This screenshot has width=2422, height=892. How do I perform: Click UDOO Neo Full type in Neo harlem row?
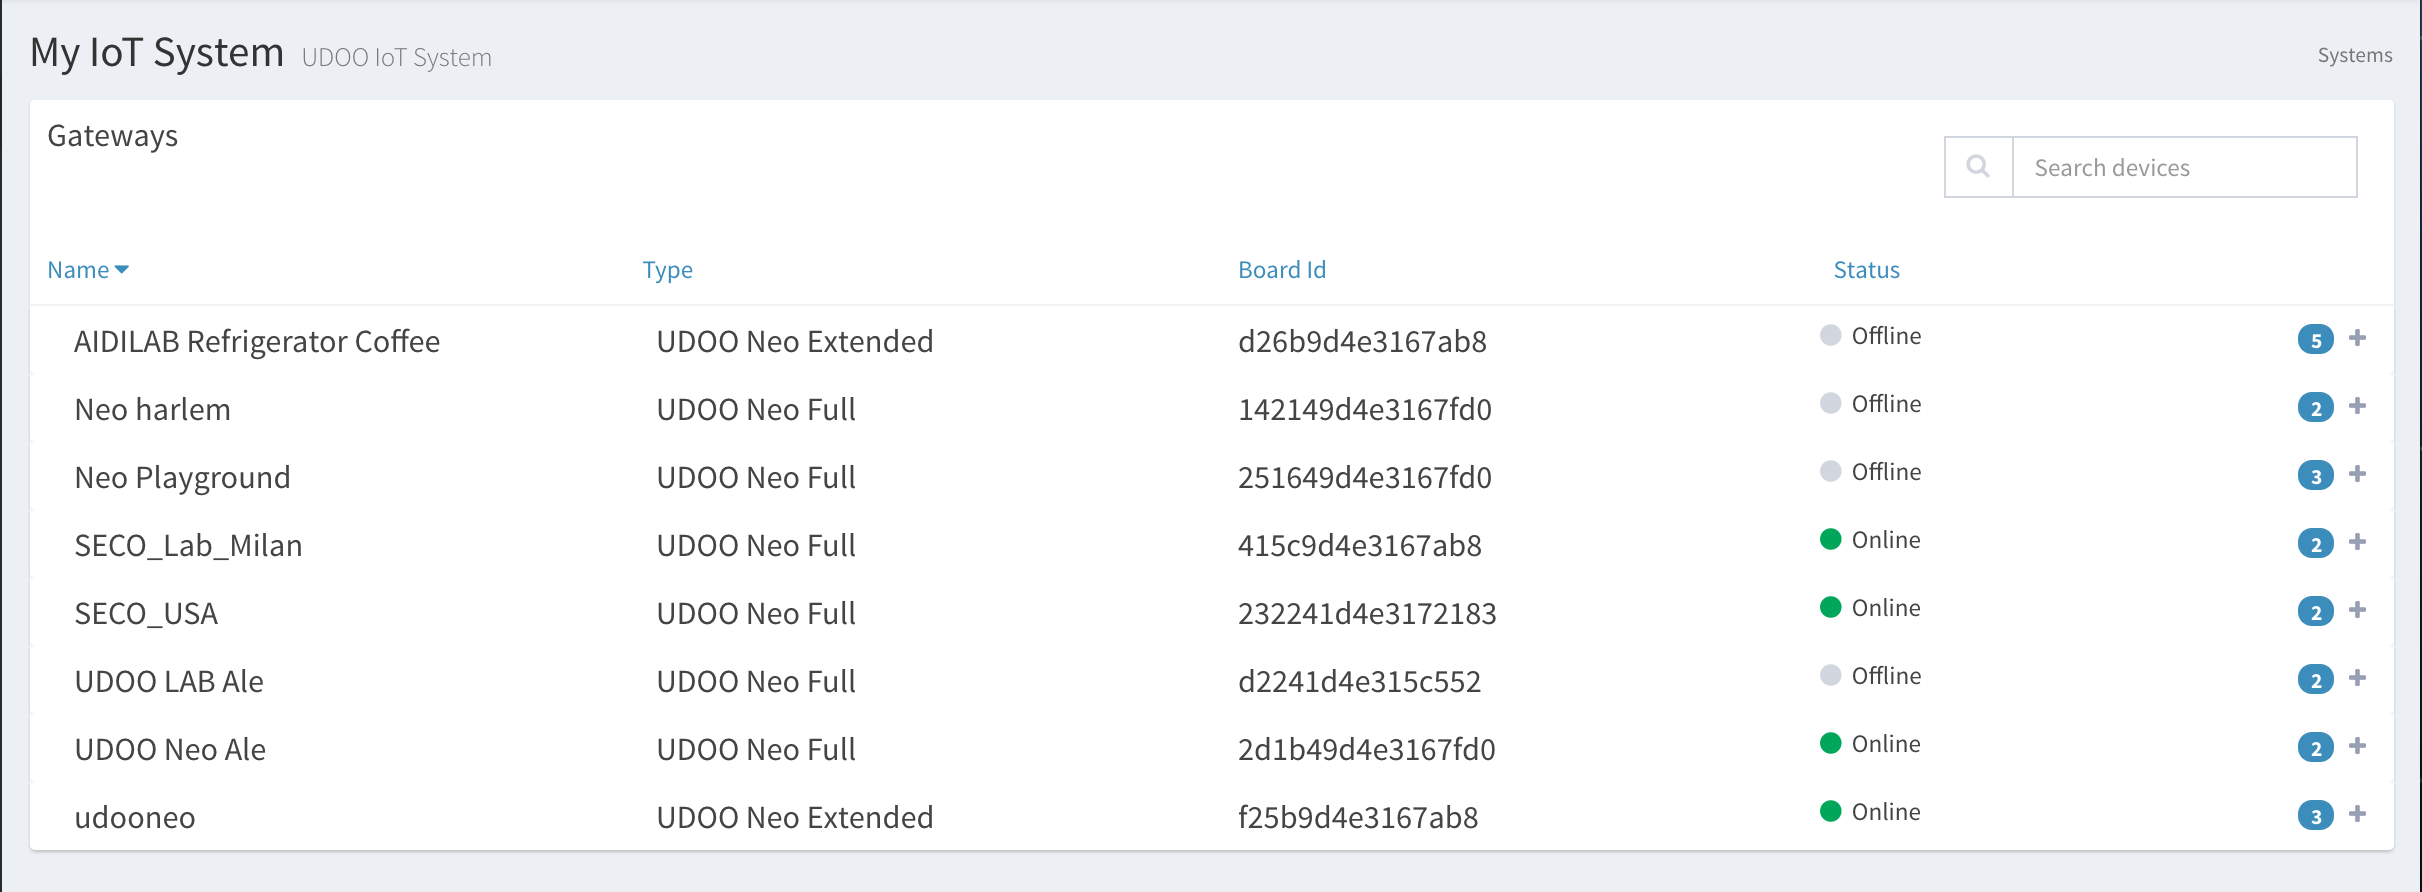pyautogui.click(x=756, y=410)
